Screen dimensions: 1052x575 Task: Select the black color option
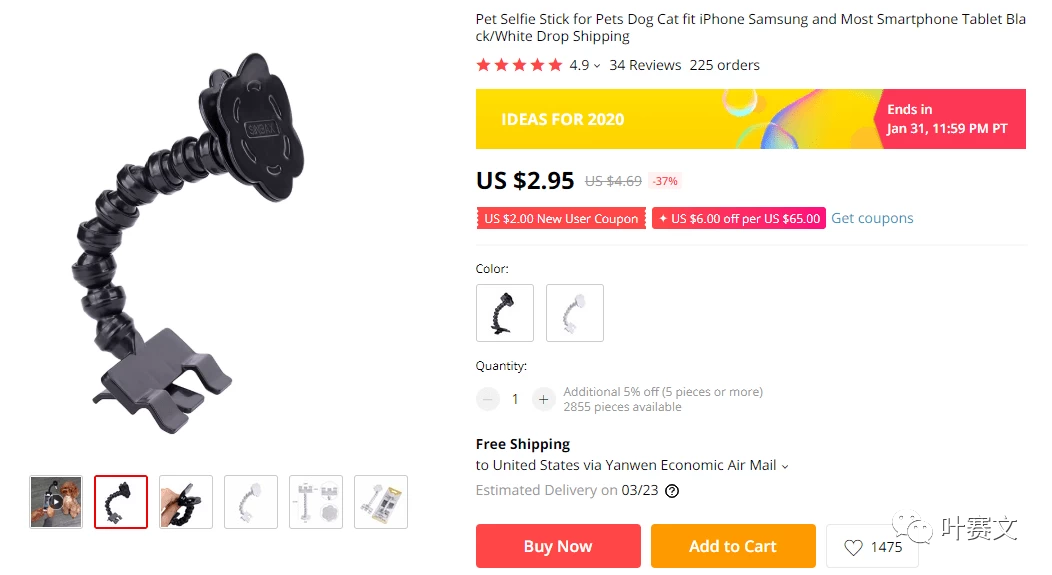[505, 313]
